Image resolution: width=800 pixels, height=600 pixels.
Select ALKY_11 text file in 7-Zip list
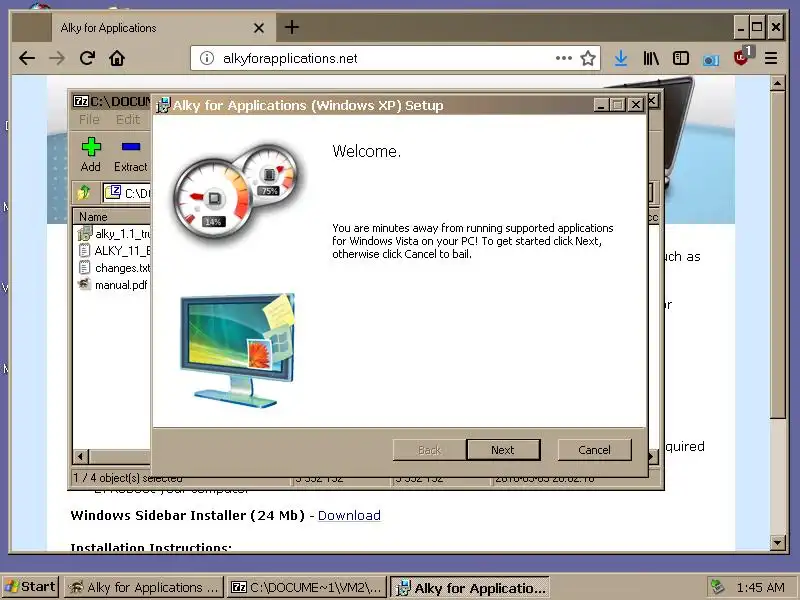click(114, 251)
